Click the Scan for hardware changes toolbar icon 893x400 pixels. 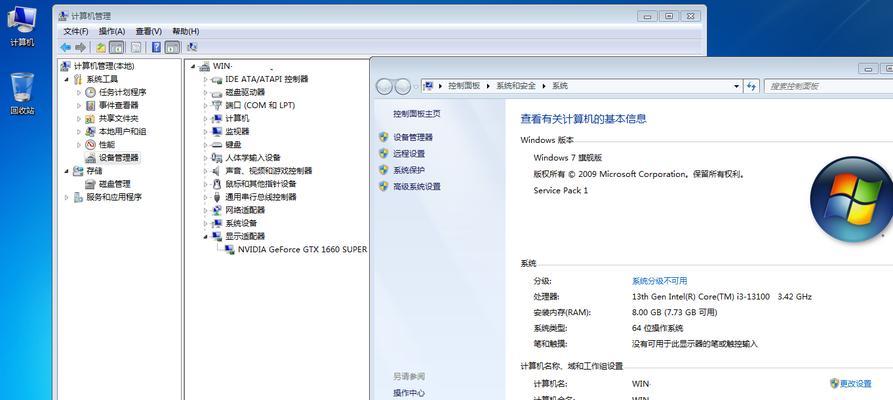(x=192, y=47)
